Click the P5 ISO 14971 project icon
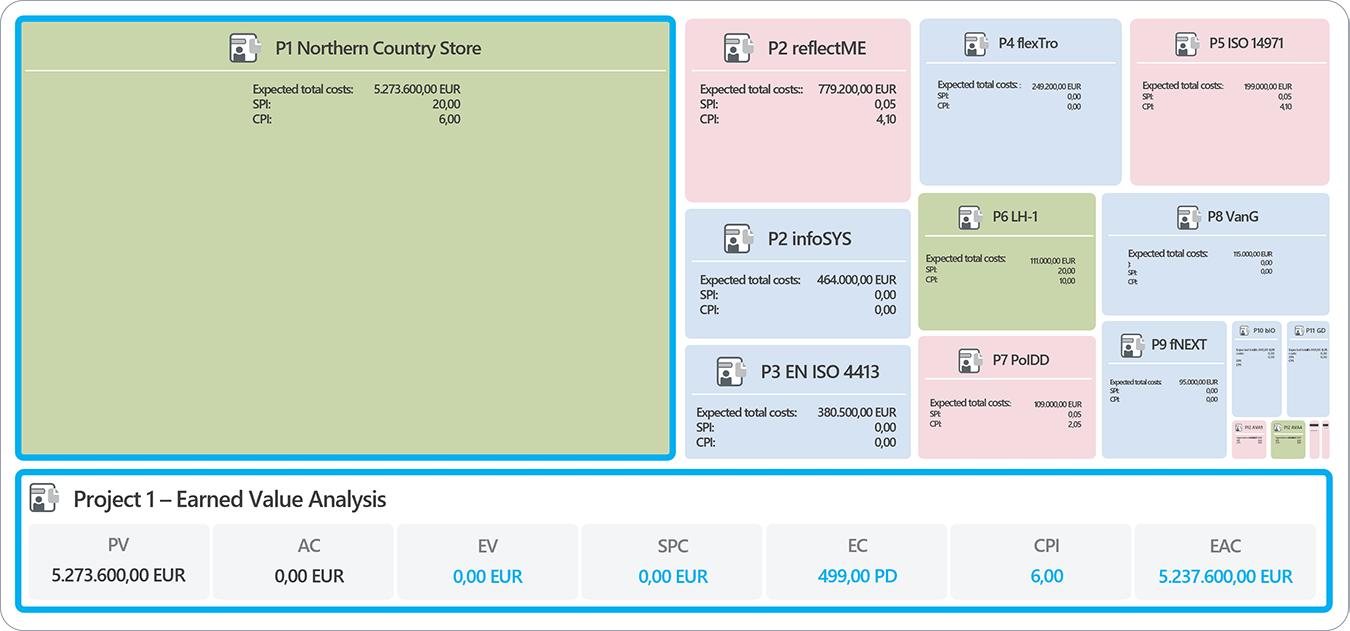The image size is (1350, 631). point(1186,44)
